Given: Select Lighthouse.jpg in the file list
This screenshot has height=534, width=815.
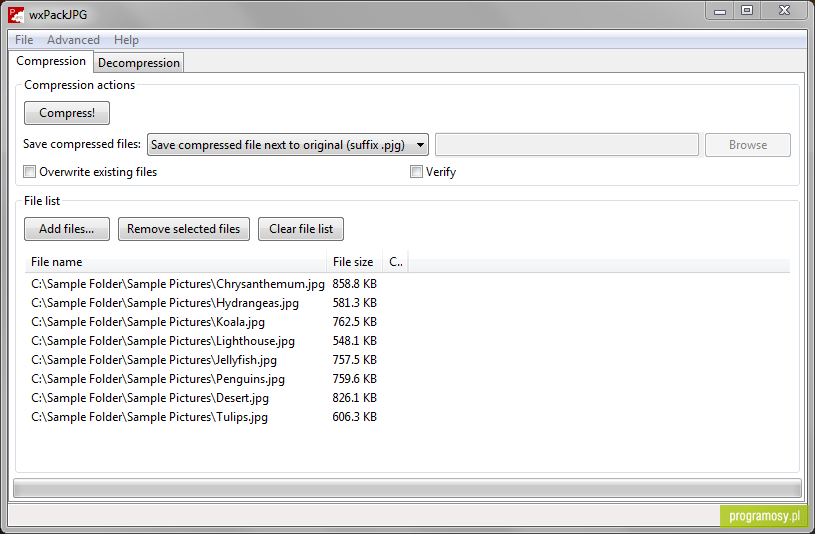Looking at the screenshot, I should pyautogui.click(x=163, y=341).
